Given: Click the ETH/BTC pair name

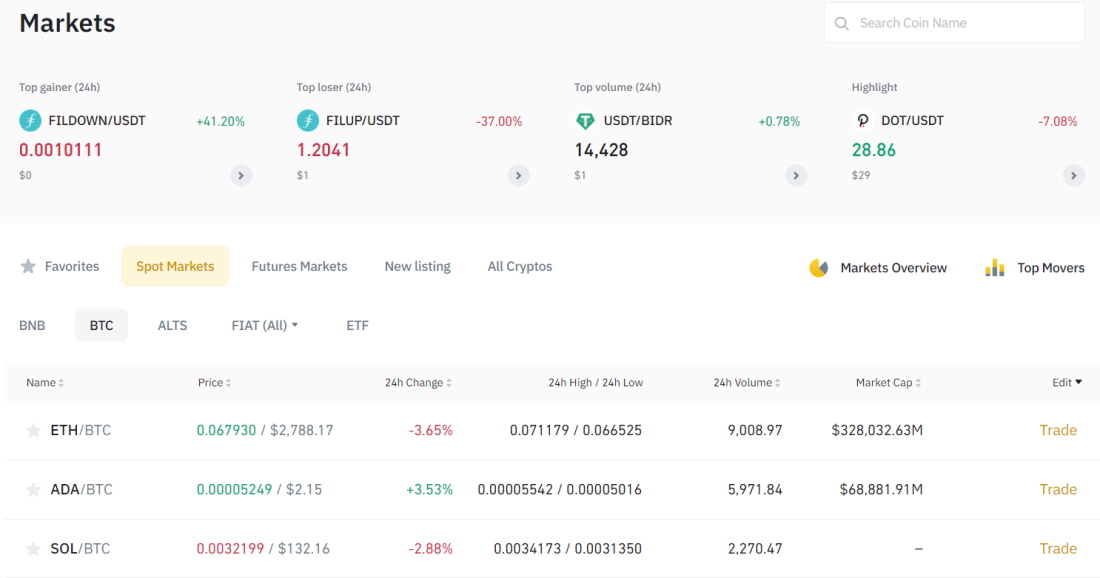Looking at the screenshot, I should [81, 430].
